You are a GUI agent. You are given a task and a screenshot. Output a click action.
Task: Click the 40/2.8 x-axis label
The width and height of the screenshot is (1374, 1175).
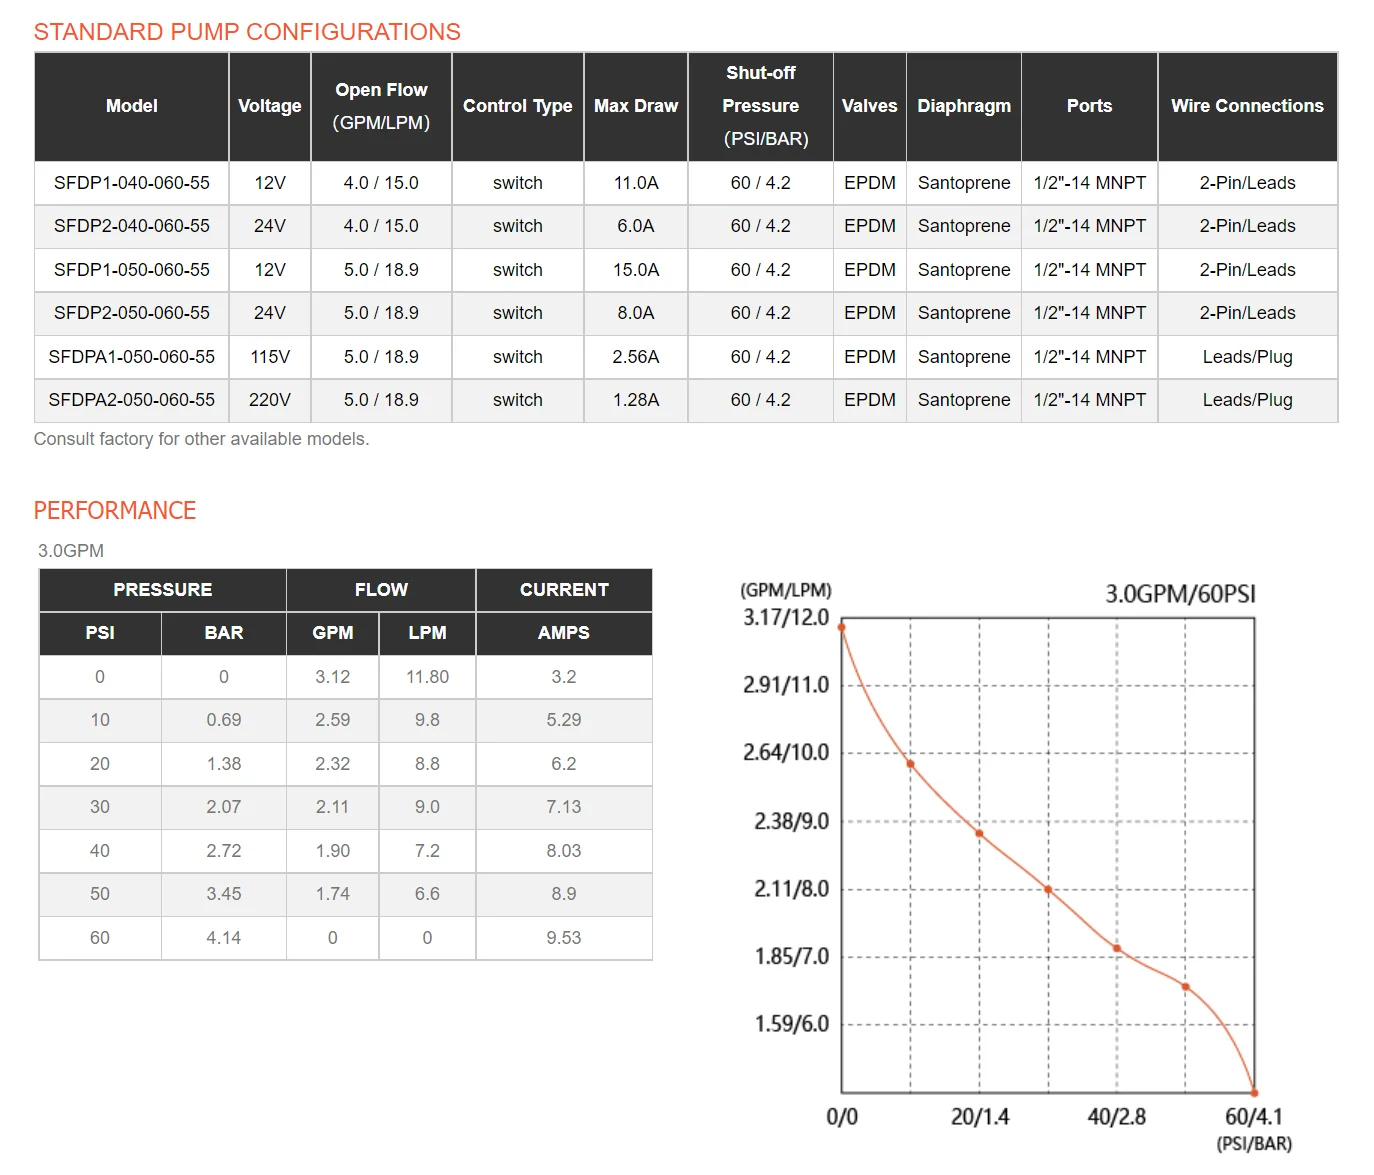click(1117, 1117)
